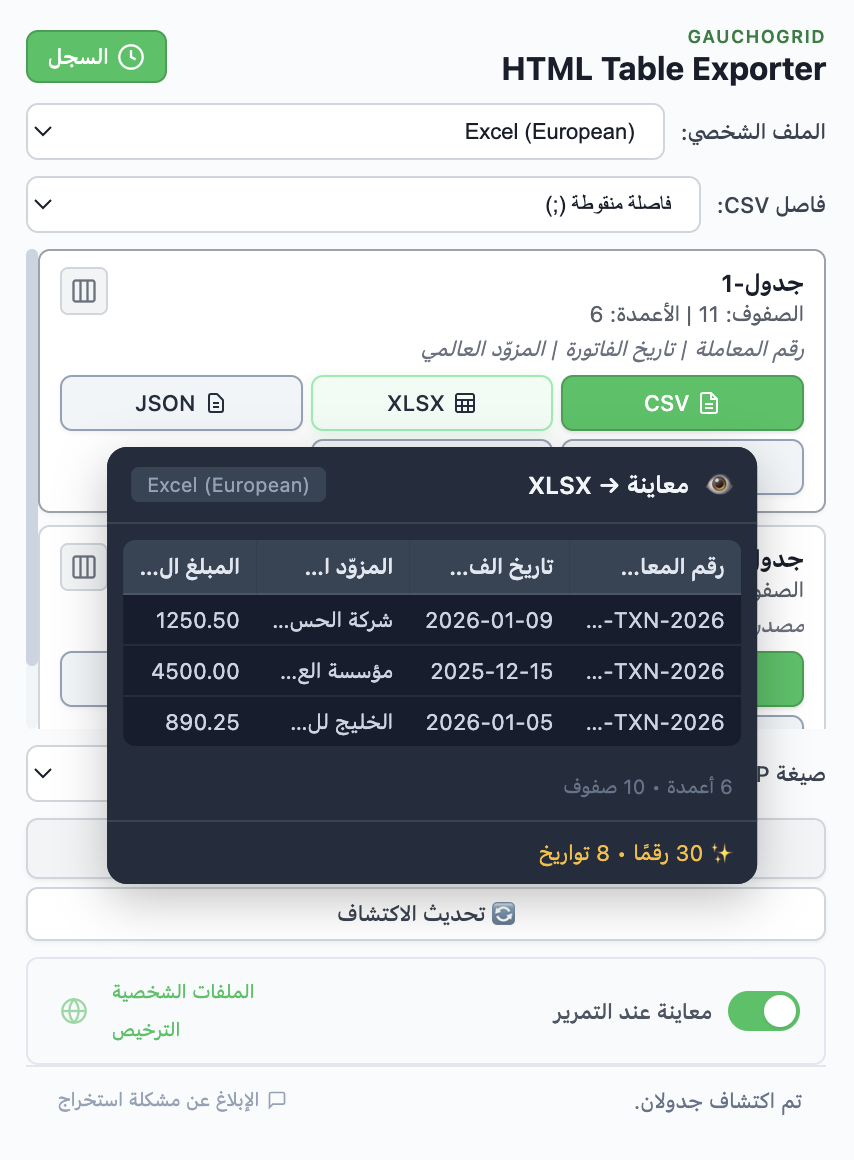Select the Excel (European) badge in the preview
The height and width of the screenshot is (1160, 854).
228,484
